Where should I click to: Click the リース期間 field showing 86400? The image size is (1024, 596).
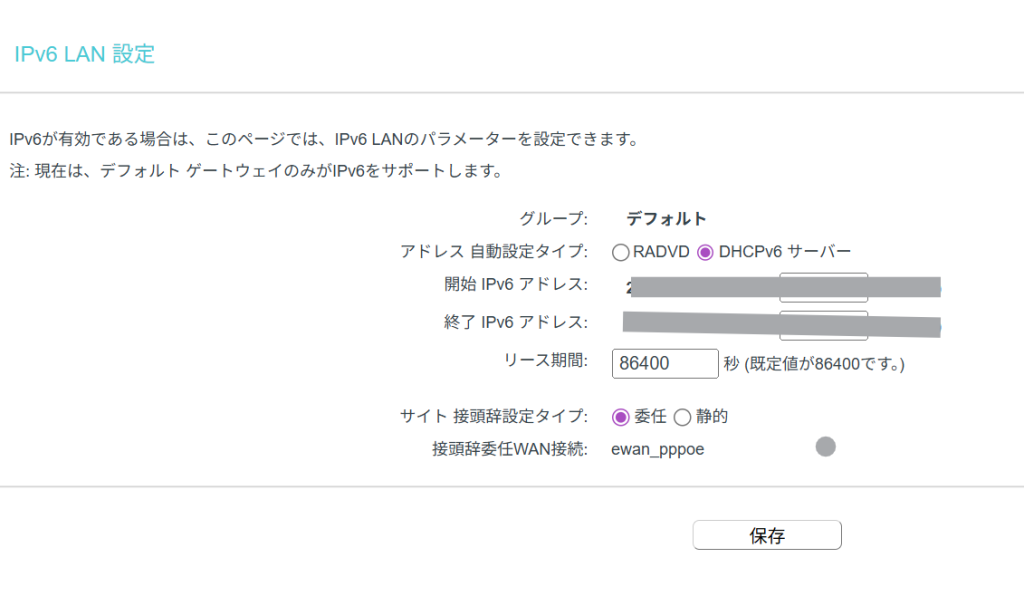click(x=665, y=364)
